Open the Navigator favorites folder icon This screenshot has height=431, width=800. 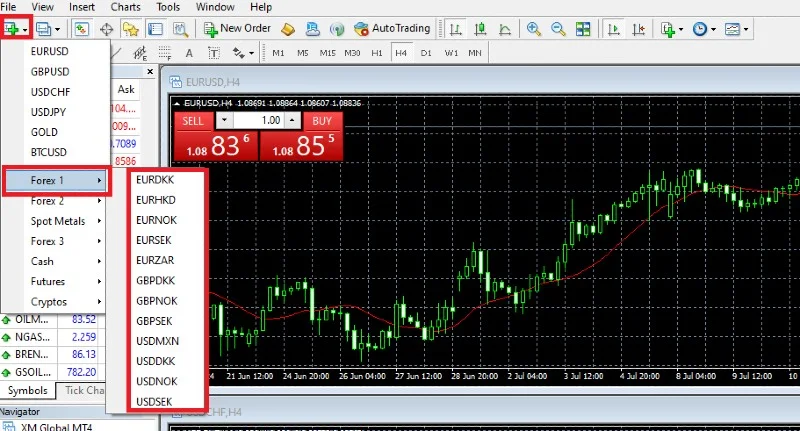click(x=131, y=29)
